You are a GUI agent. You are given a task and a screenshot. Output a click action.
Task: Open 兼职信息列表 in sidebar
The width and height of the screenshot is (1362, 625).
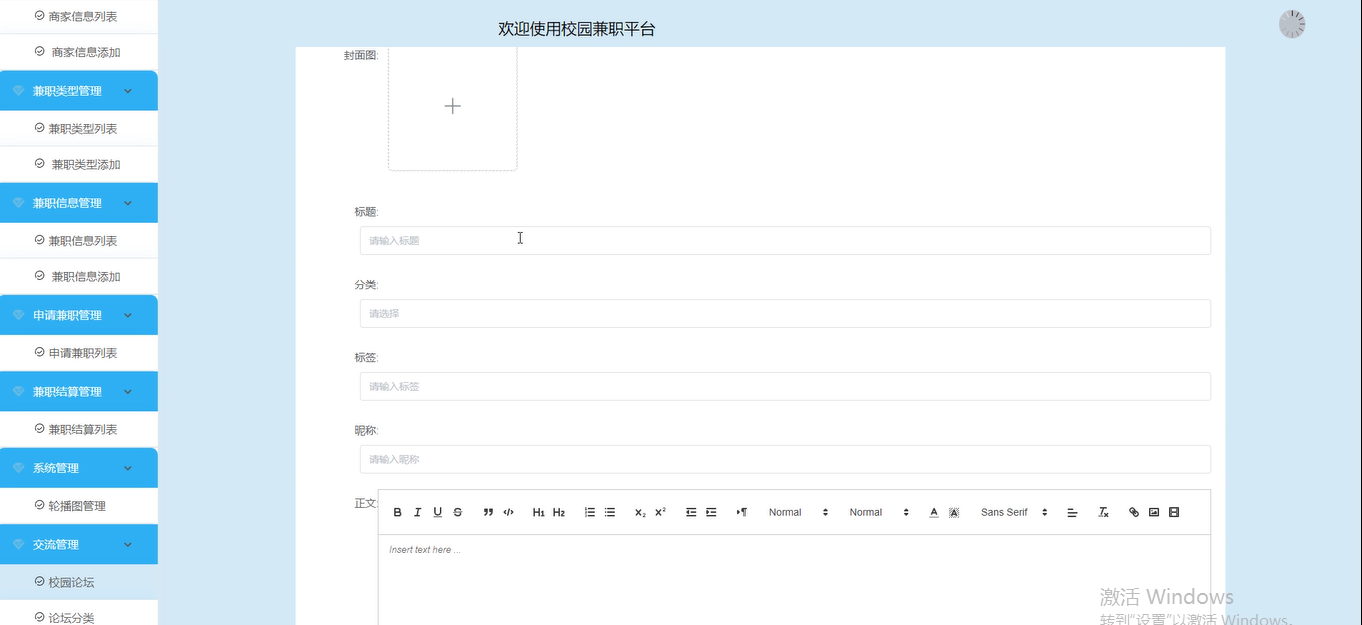79,241
